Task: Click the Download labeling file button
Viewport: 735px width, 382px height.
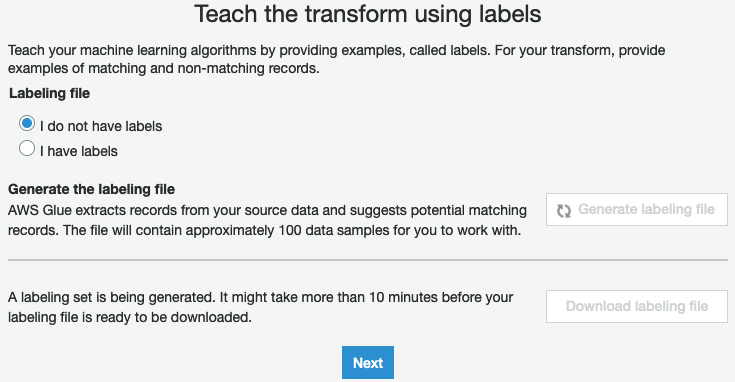Action: 637,306
